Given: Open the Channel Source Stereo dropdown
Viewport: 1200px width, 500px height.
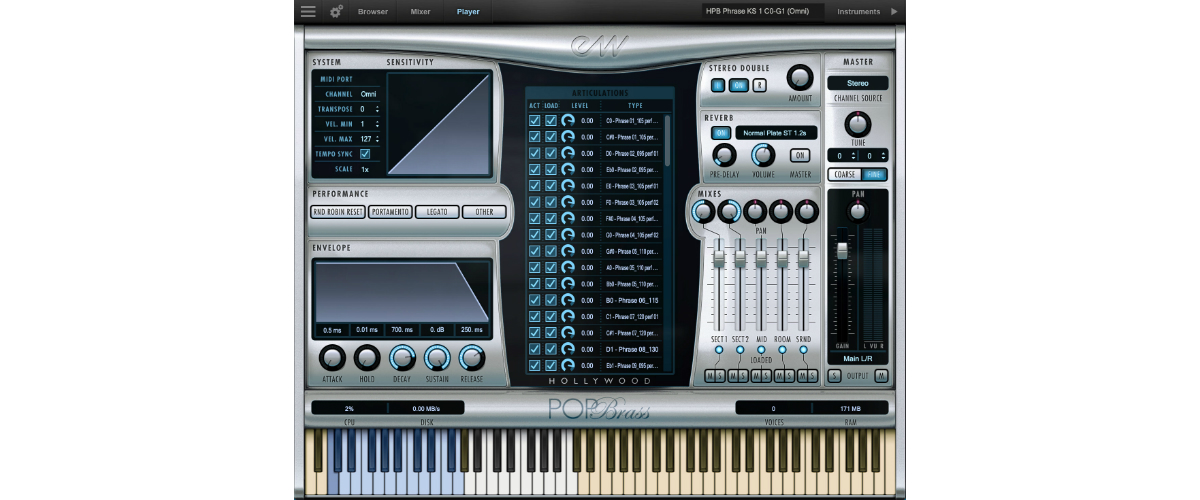Looking at the screenshot, I should pyautogui.click(x=857, y=84).
